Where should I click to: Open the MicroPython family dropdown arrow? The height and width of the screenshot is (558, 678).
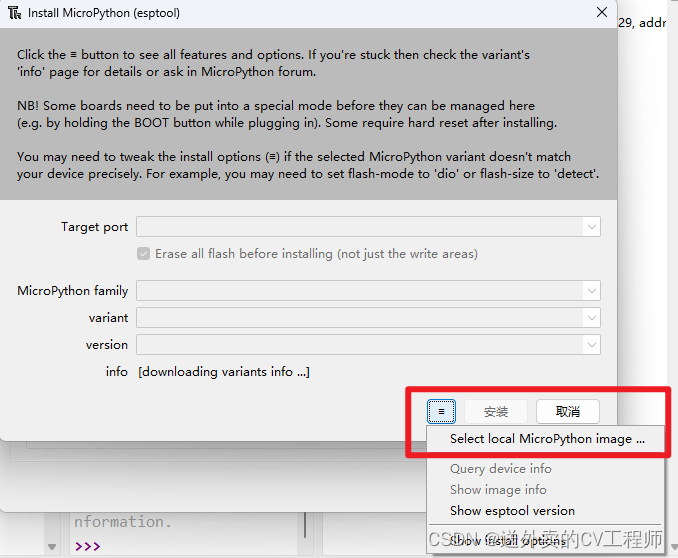pos(592,291)
